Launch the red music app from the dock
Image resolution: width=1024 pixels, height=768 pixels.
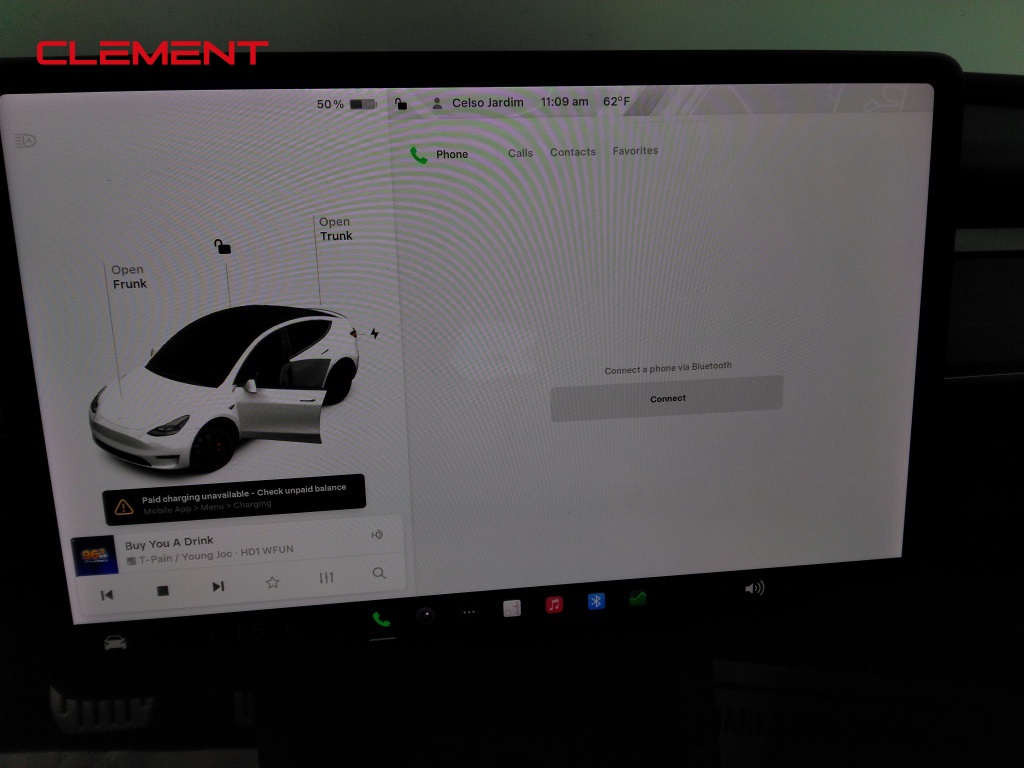(554, 605)
